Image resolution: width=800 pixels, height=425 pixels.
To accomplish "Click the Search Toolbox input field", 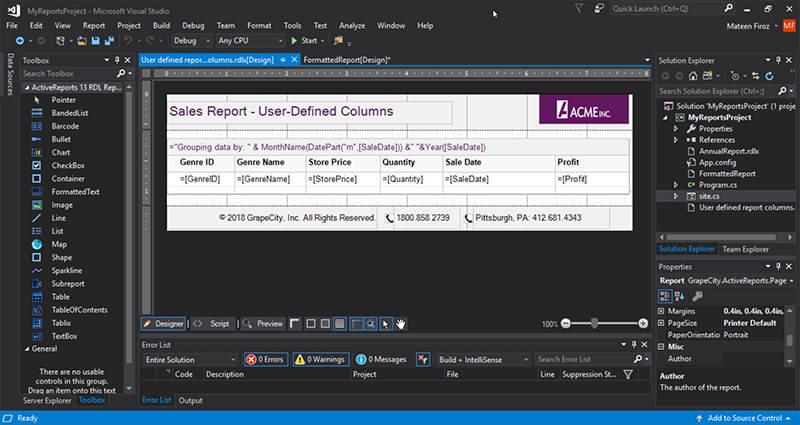I will tap(69, 73).
